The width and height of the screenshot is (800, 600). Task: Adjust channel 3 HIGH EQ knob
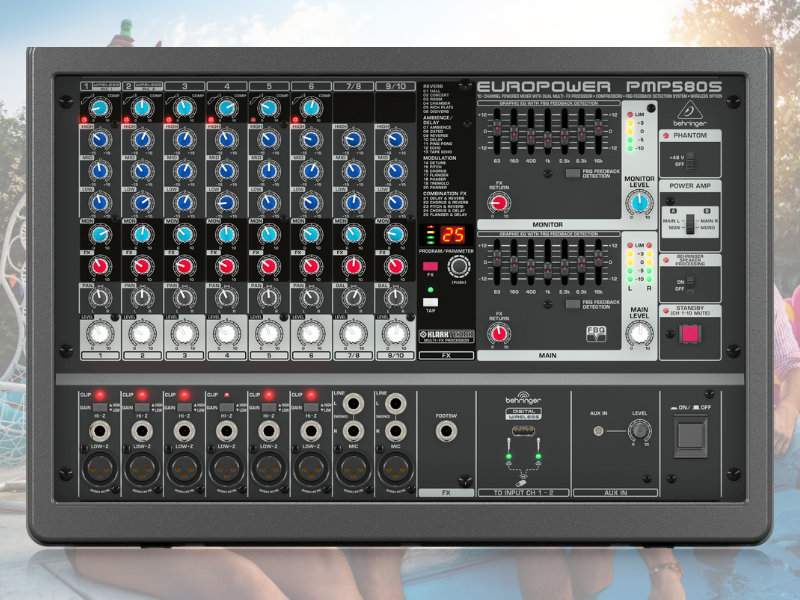[x=185, y=139]
